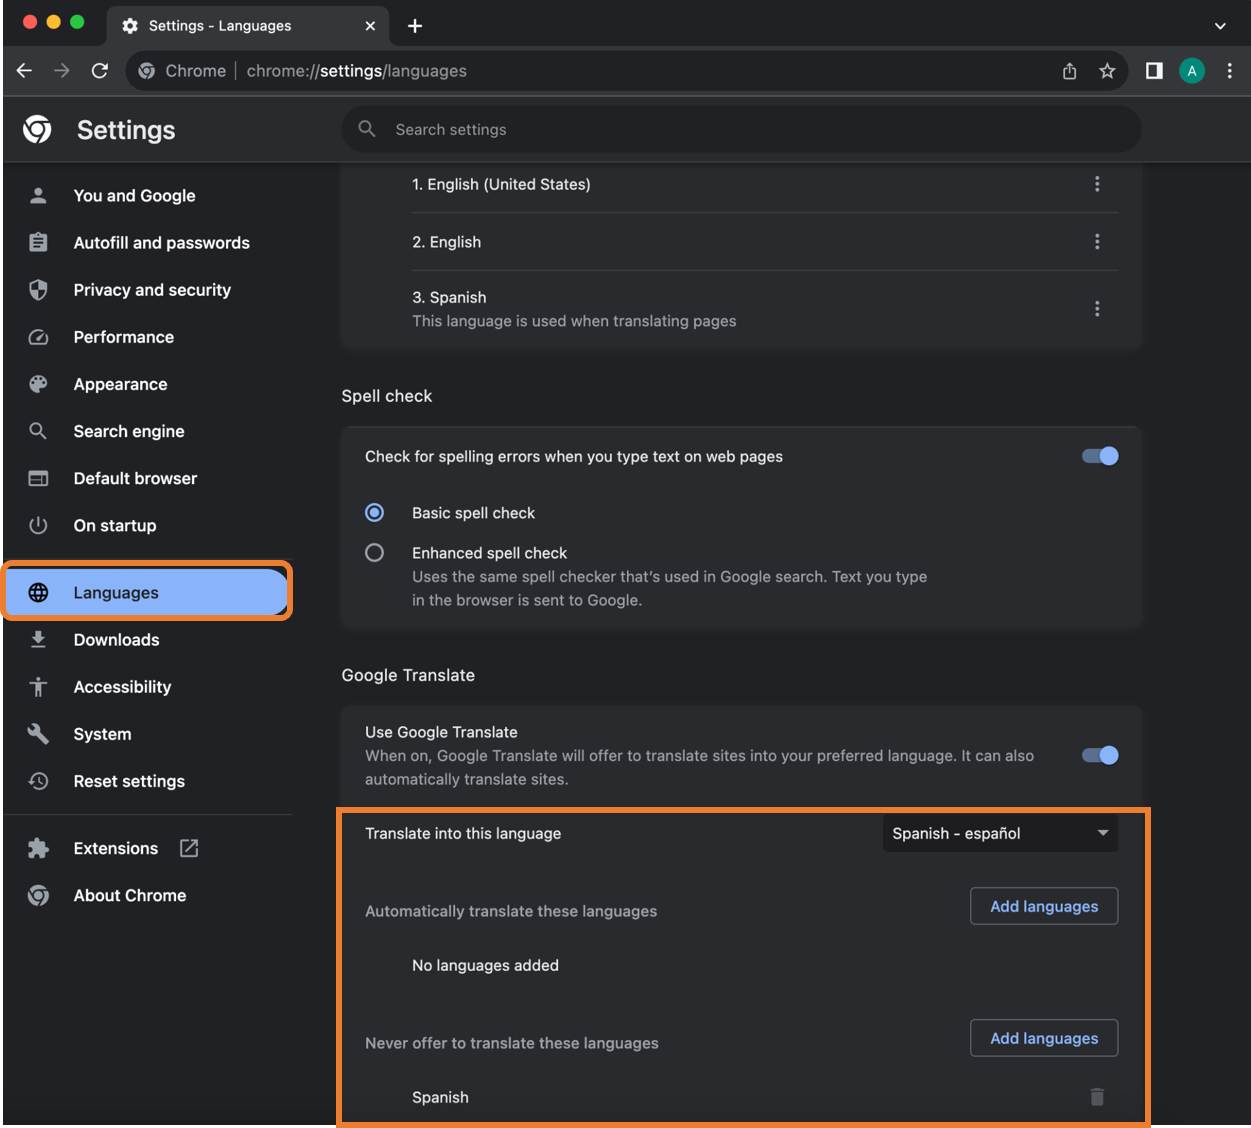Viewport: 1251px width, 1128px height.
Task: Go to Search engine settings
Action: (x=129, y=431)
